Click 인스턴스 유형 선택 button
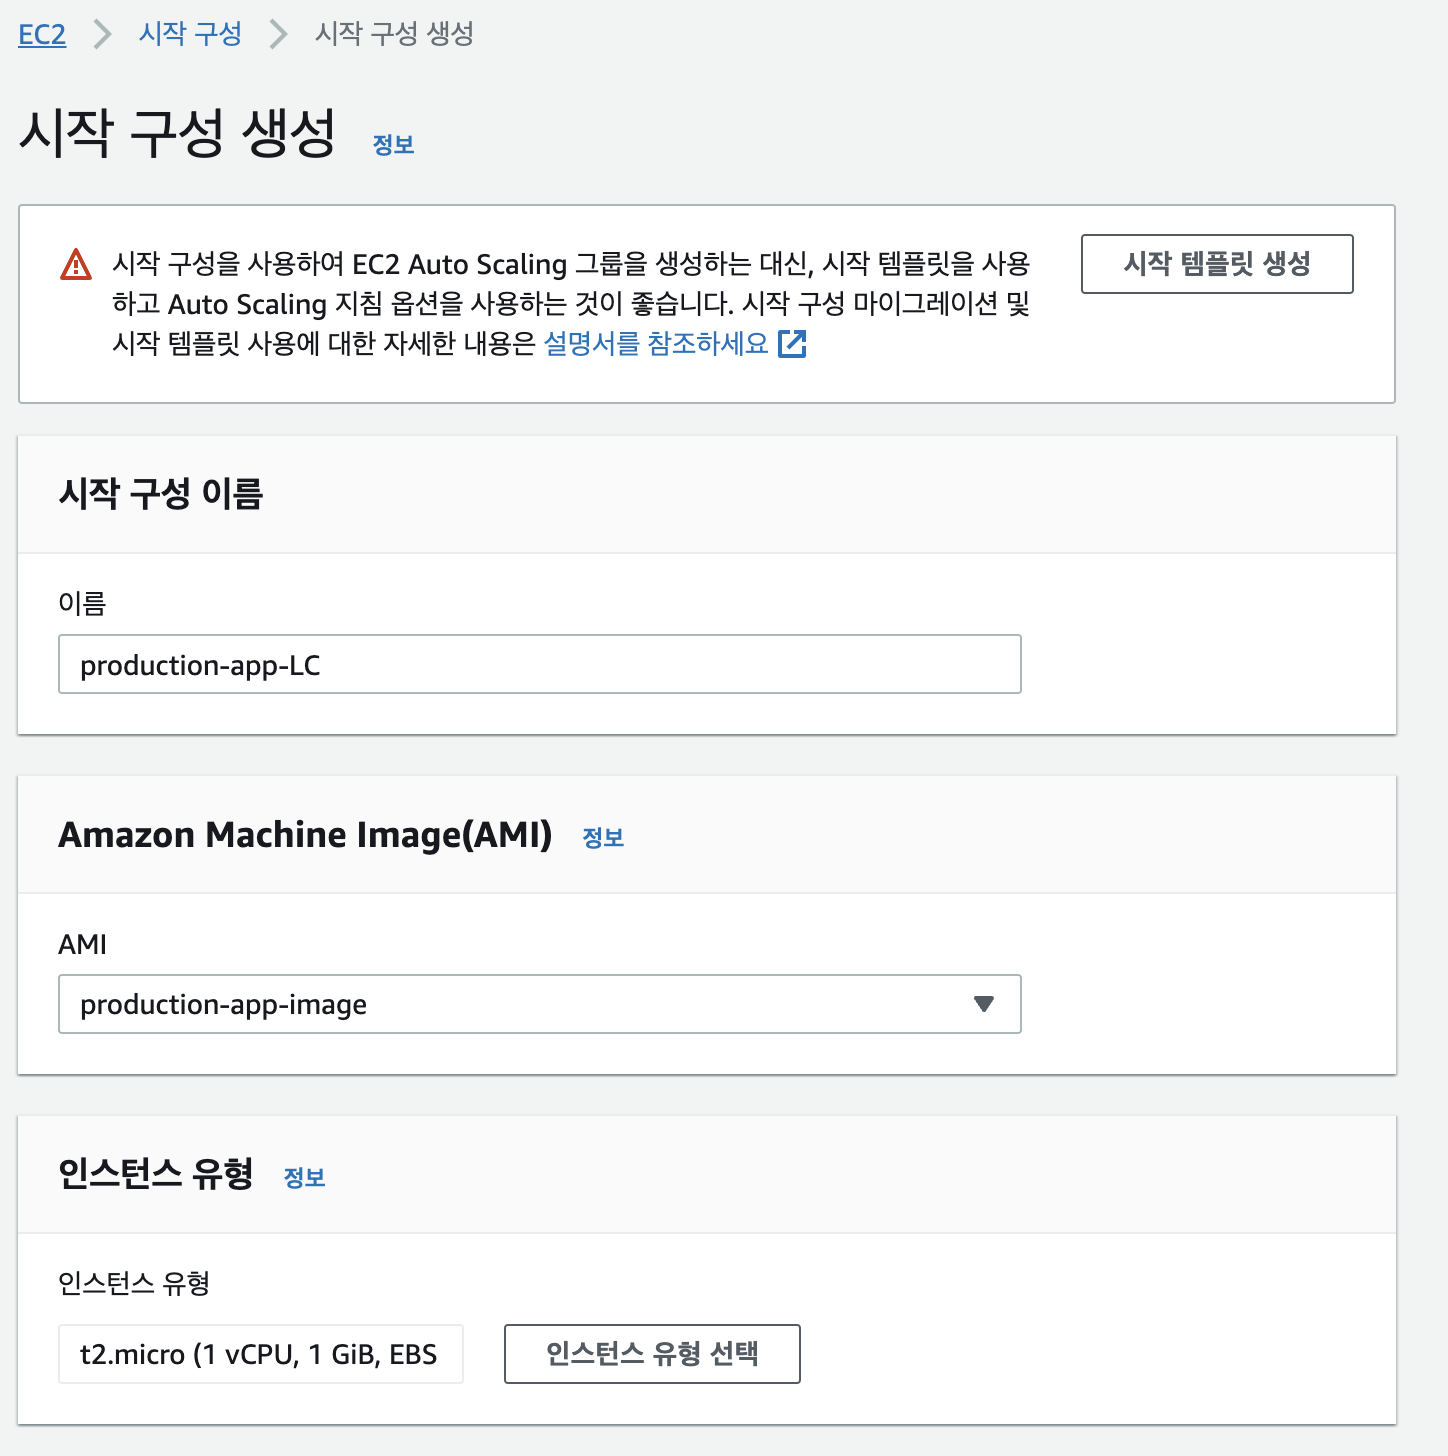1448x1456 pixels. click(x=652, y=1354)
